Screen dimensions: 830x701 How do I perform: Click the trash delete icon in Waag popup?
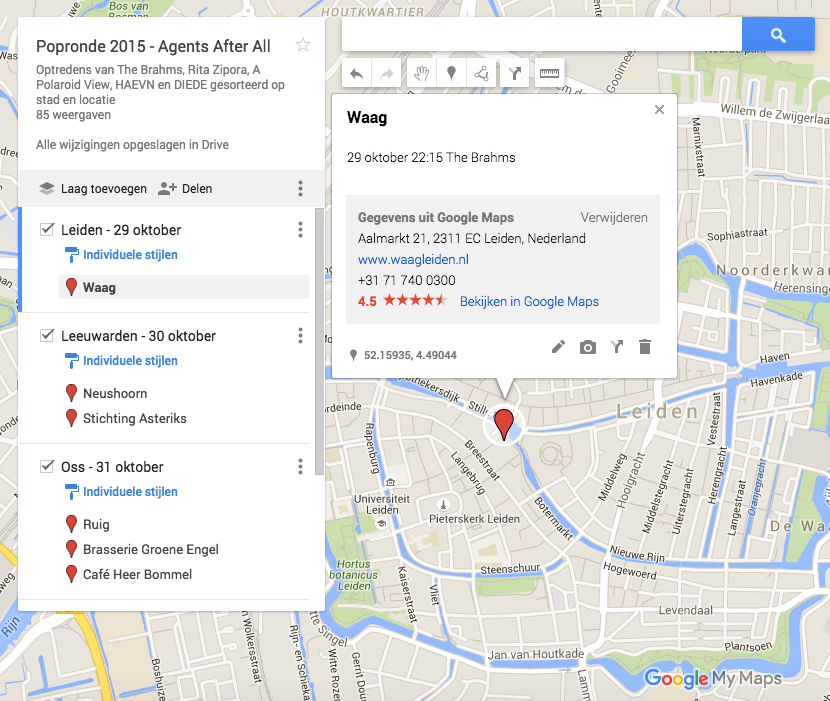point(645,347)
